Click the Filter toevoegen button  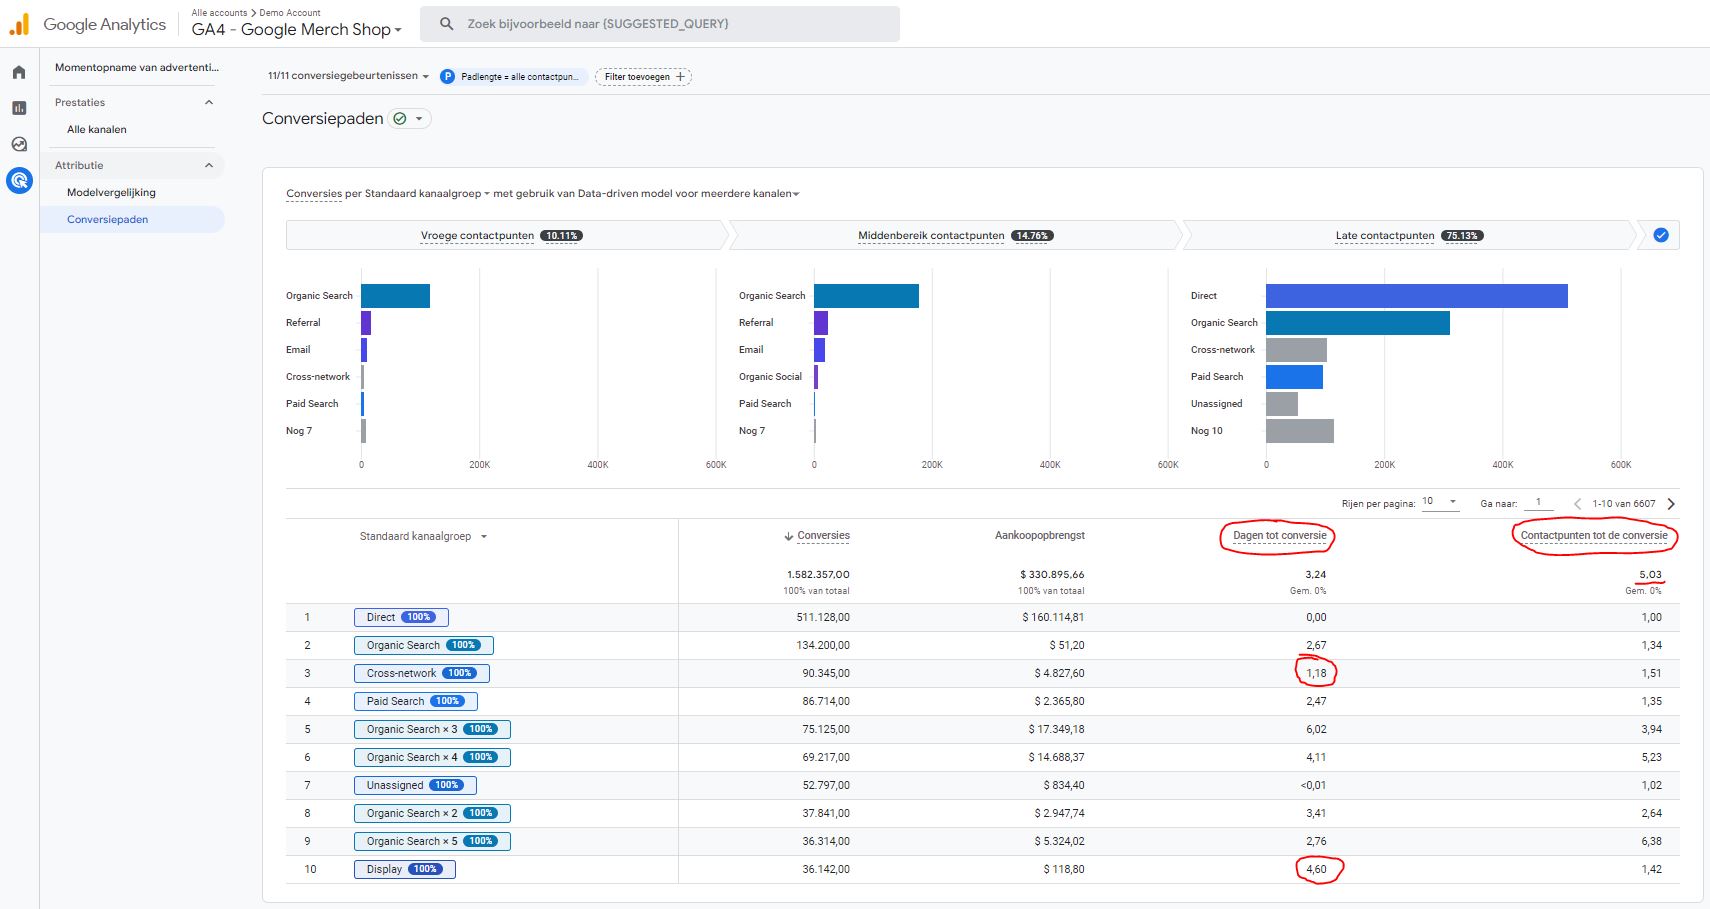pyautogui.click(x=644, y=77)
